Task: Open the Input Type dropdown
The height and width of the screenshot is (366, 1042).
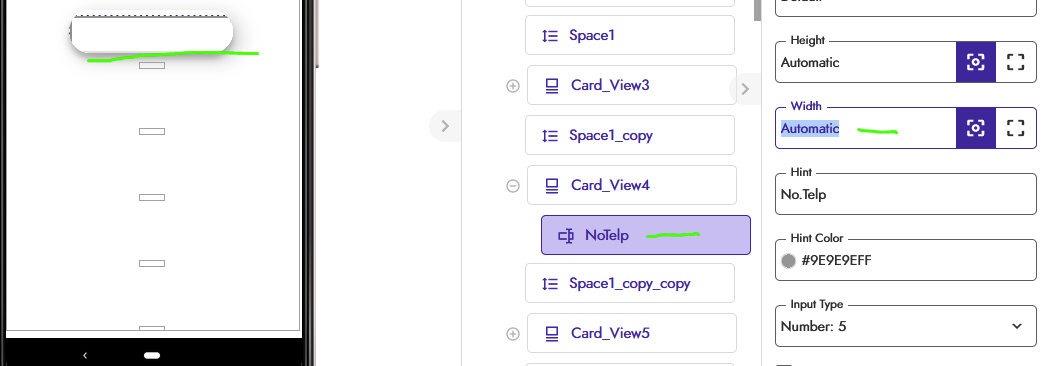Action: pos(905,326)
